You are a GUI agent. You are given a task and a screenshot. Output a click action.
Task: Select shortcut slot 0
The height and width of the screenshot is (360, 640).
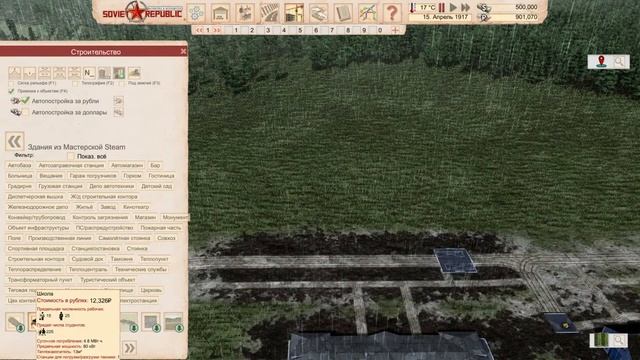(x=380, y=30)
